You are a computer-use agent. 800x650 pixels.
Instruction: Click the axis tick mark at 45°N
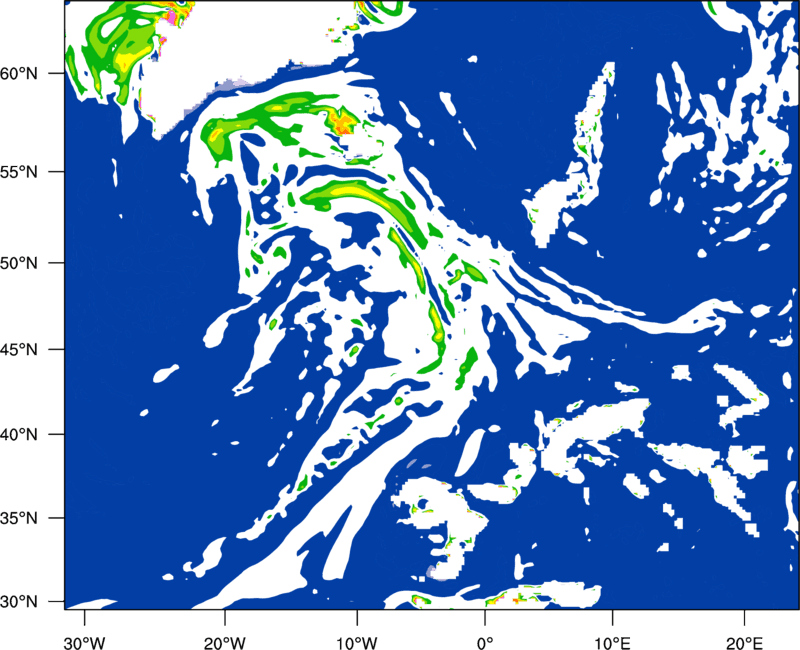[57, 349]
